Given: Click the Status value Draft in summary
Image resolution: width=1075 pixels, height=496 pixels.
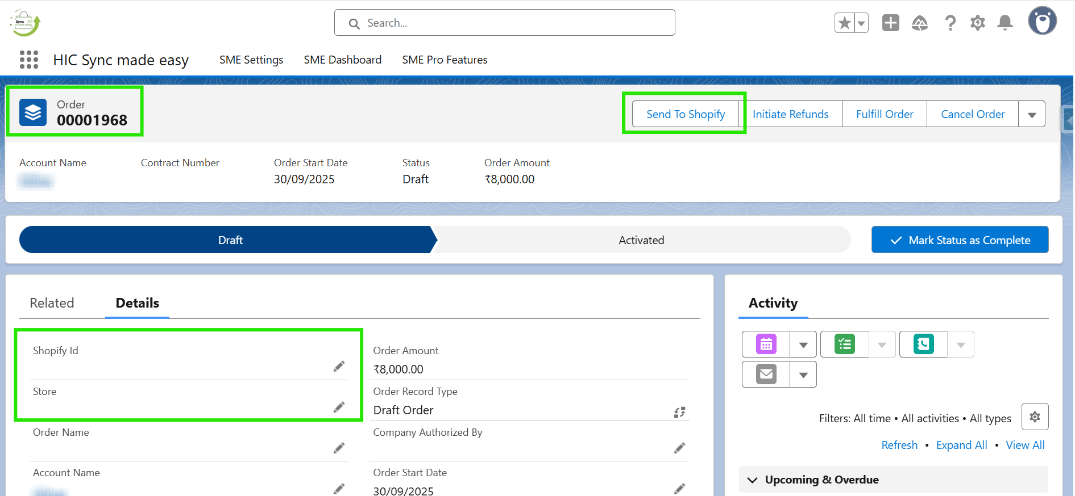Looking at the screenshot, I should [x=415, y=179].
